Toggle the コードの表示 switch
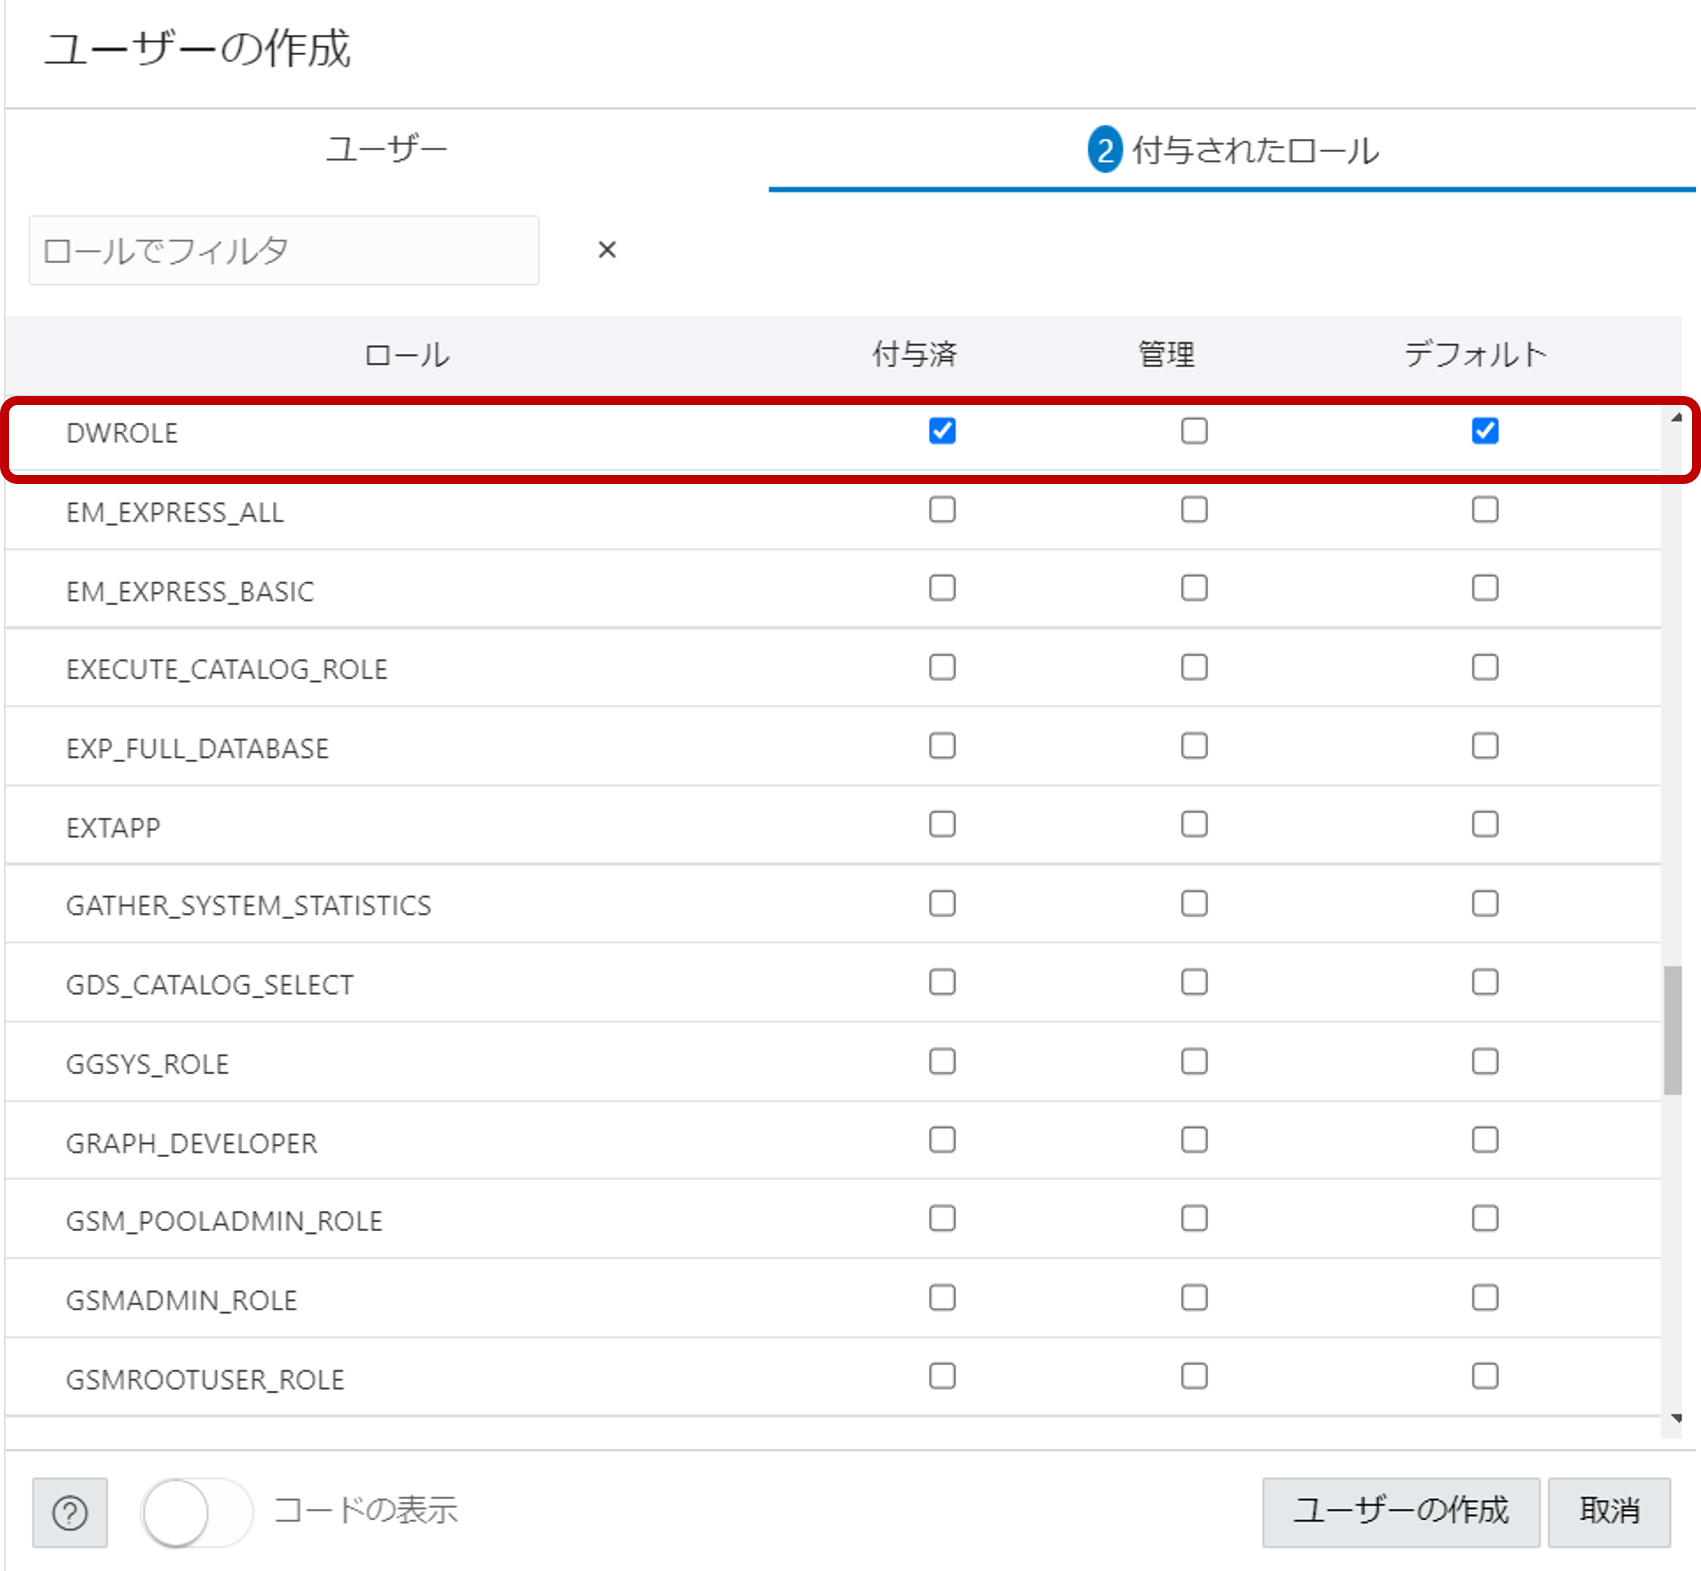The width and height of the screenshot is (1701, 1571). pos(197,1512)
